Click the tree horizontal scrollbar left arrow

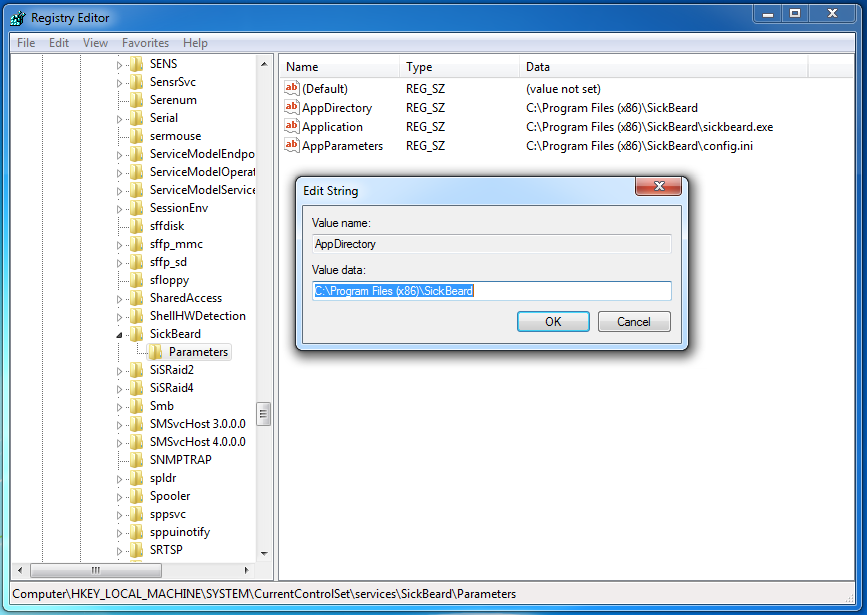click(20, 570)
